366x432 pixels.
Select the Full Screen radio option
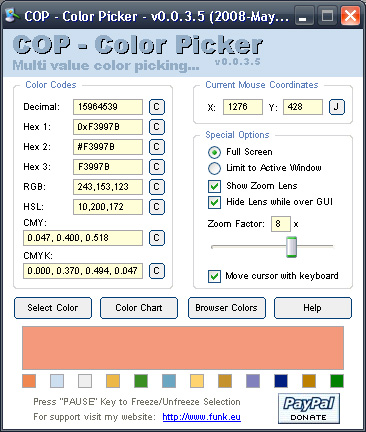(214, 152)
